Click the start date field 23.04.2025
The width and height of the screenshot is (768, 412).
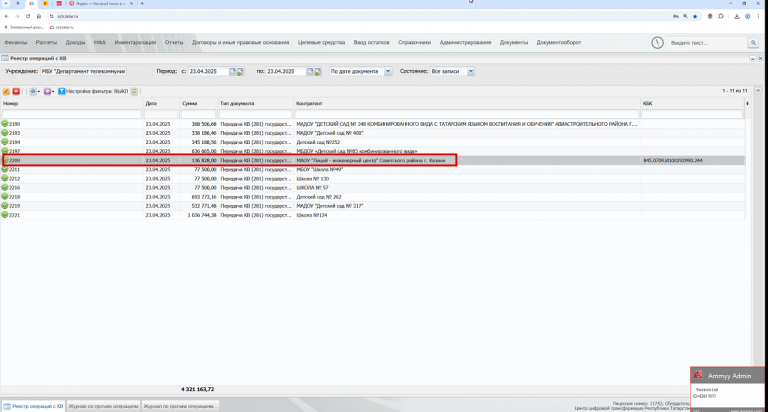pyautogui.click(x=208, y=72)
